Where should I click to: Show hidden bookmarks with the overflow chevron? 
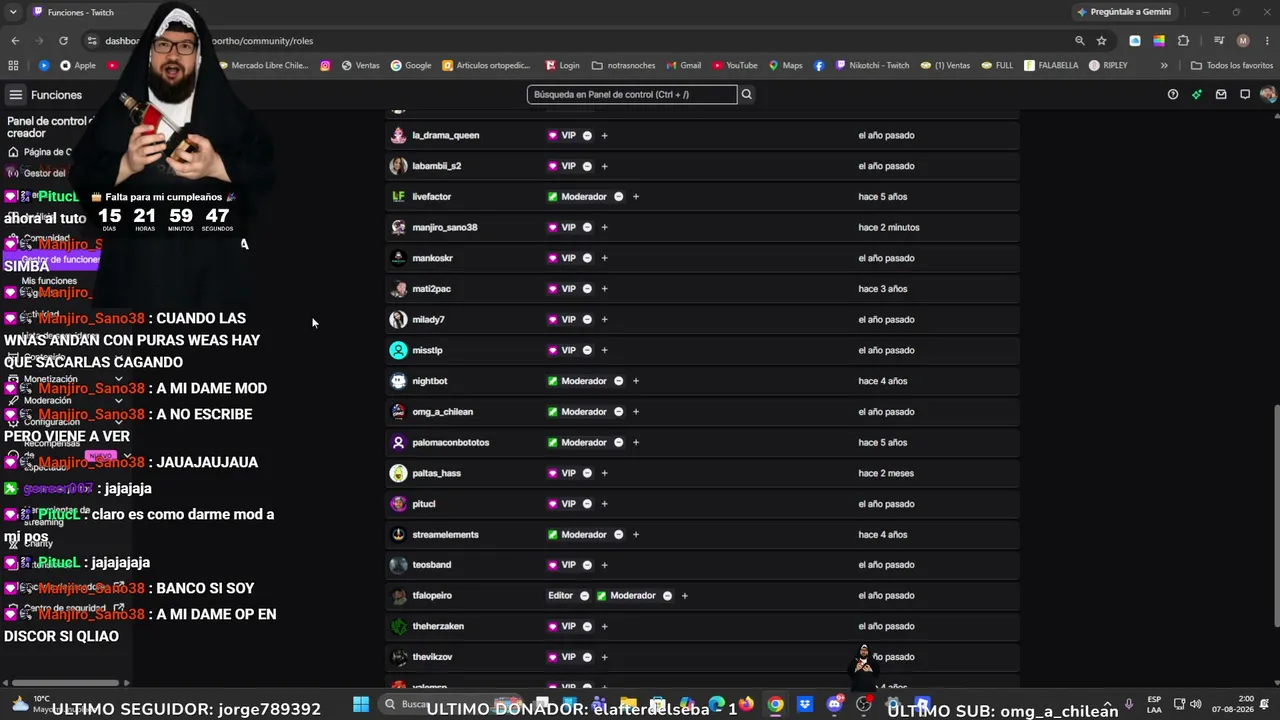coord(1164,66)
